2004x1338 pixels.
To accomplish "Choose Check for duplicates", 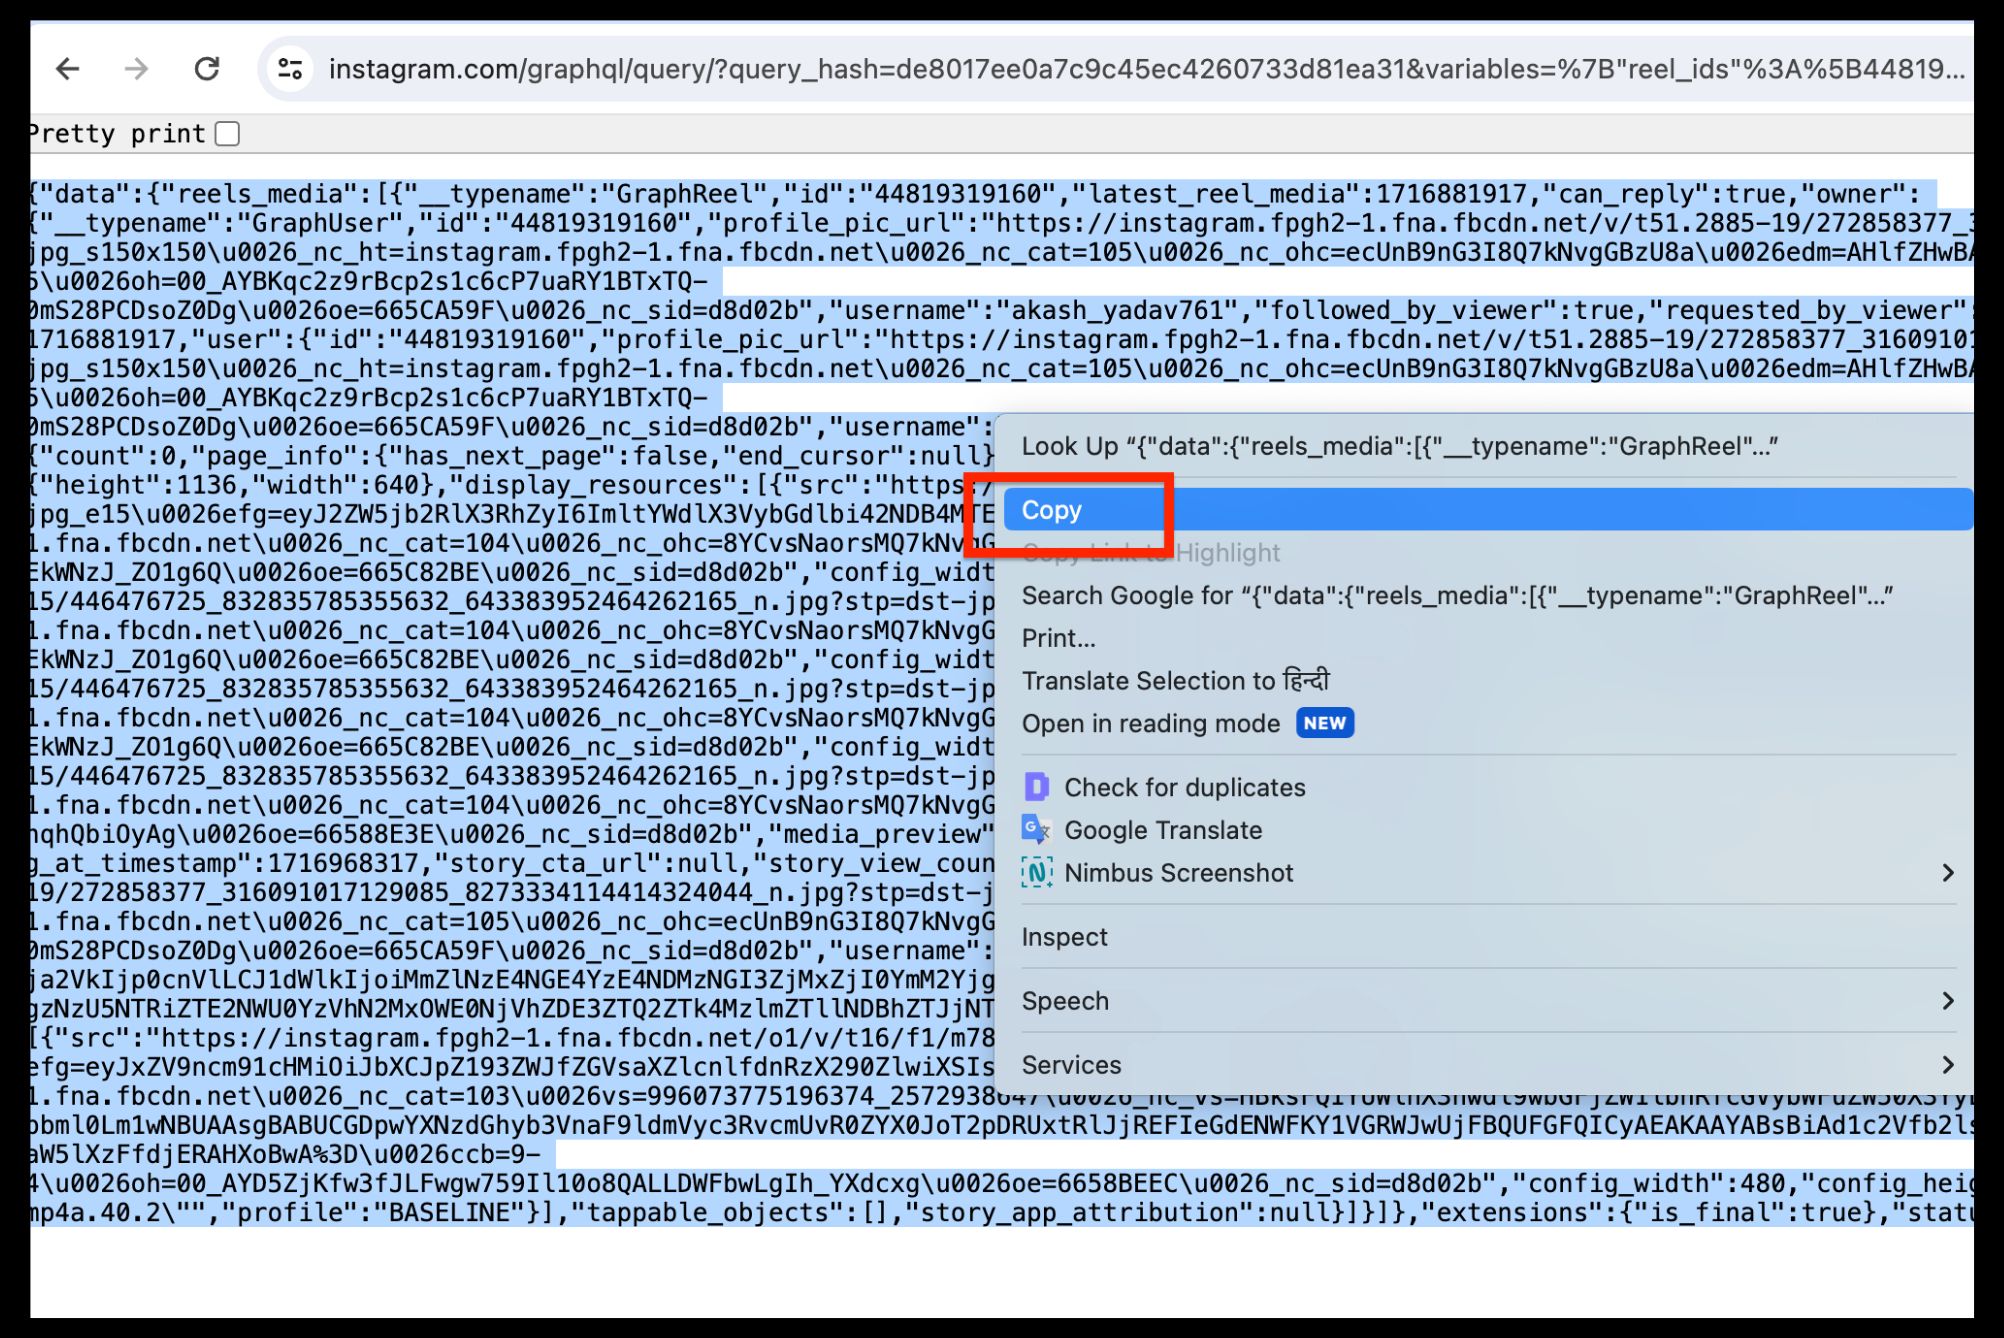I will (1488, 788).
